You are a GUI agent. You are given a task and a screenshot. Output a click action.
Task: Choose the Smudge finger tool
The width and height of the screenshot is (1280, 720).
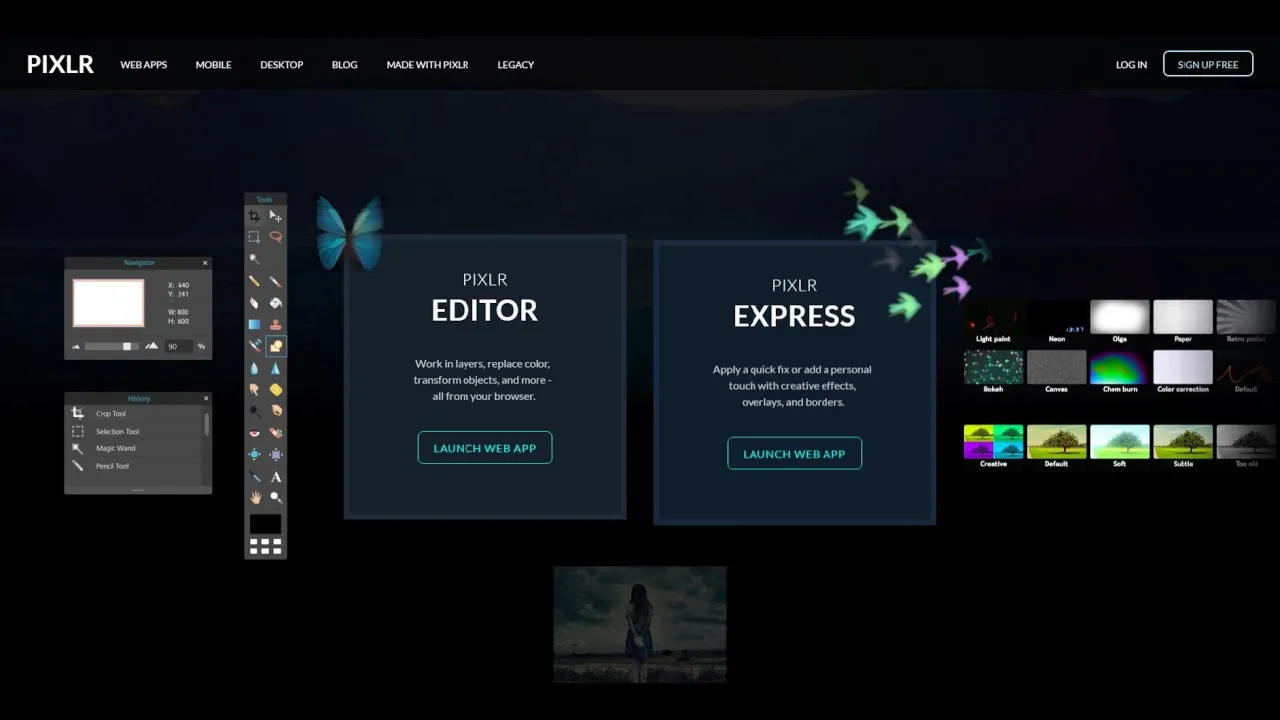(255, 389)
